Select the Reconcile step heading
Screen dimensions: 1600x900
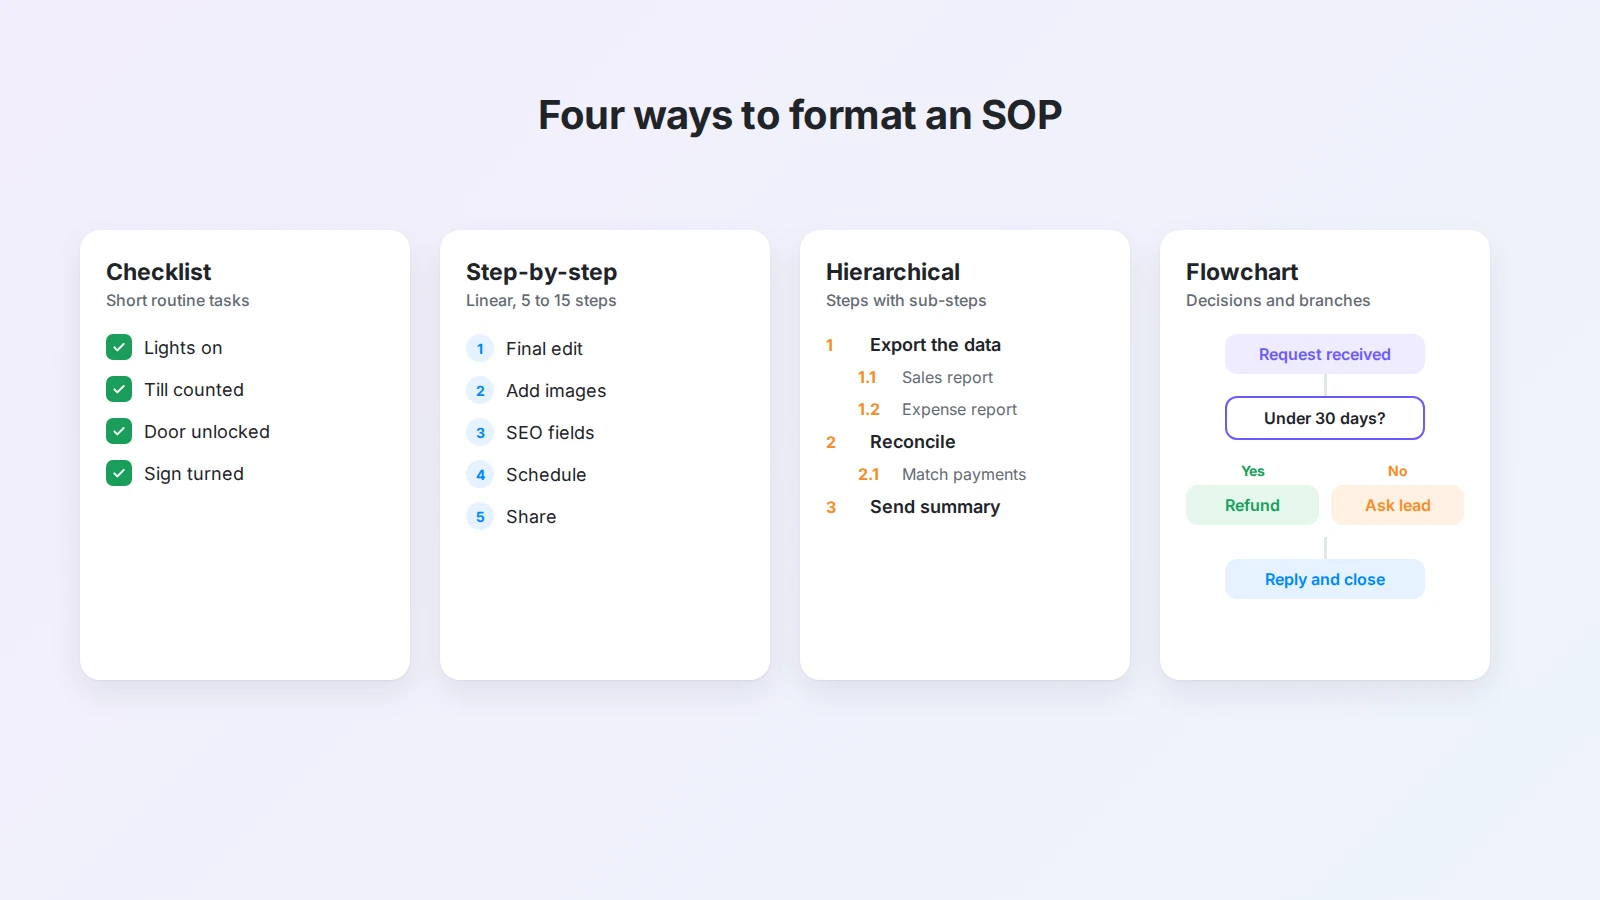pos(912,441)
